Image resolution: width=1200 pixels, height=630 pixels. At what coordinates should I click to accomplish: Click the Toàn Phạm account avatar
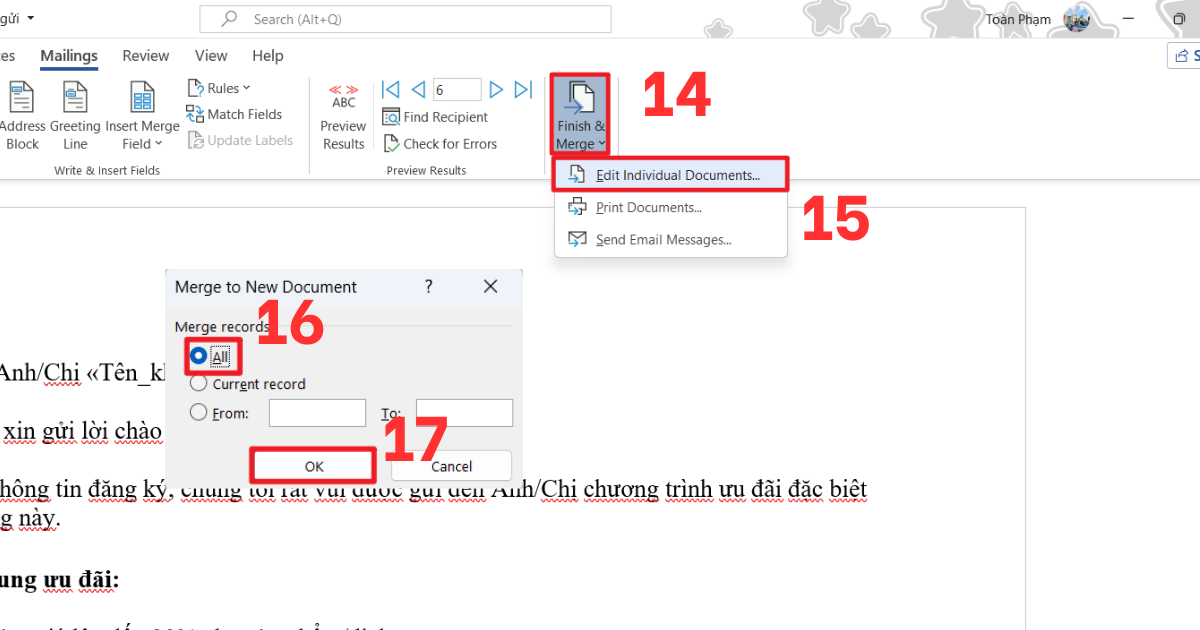[x=1077, y=19]
